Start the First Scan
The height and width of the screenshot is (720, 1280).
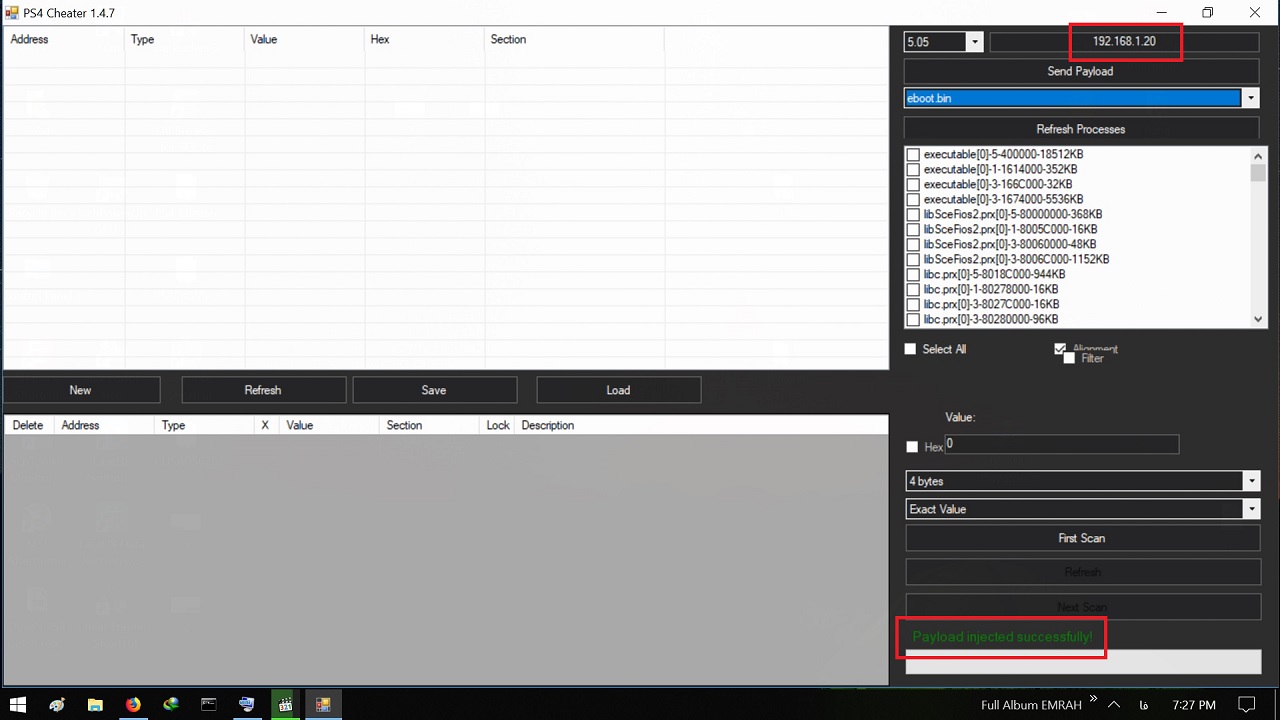[x=1082, y=538]
